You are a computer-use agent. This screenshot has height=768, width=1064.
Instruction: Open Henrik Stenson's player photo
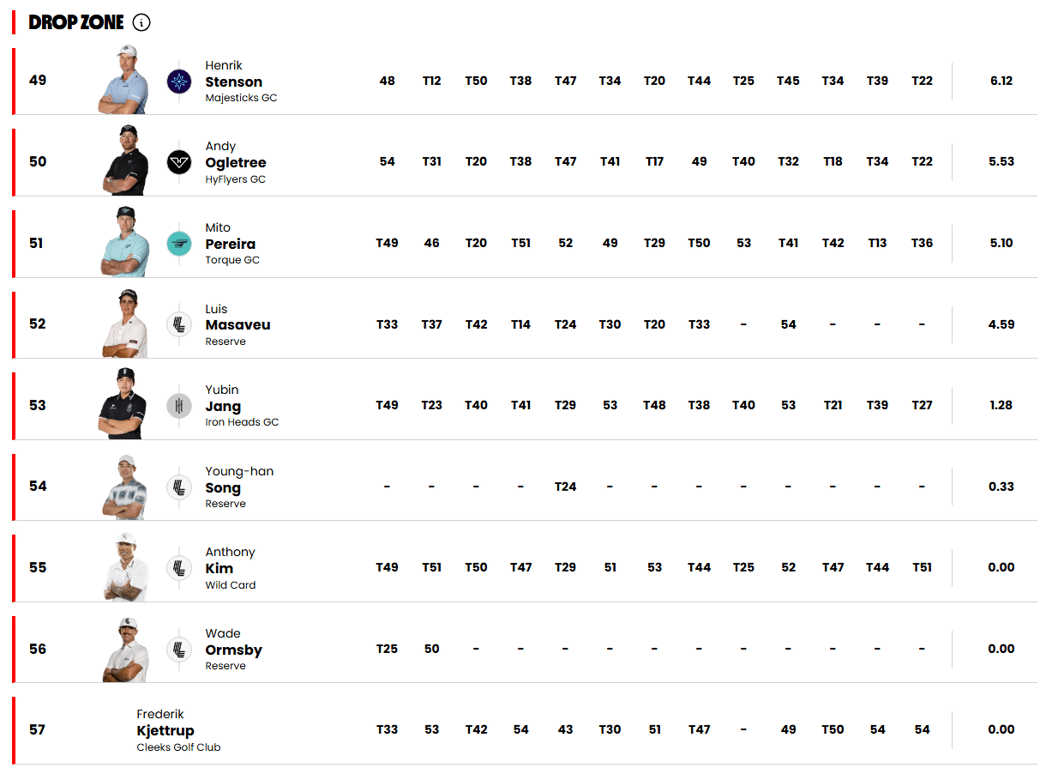pyautogui.click(x=125, y=80)
